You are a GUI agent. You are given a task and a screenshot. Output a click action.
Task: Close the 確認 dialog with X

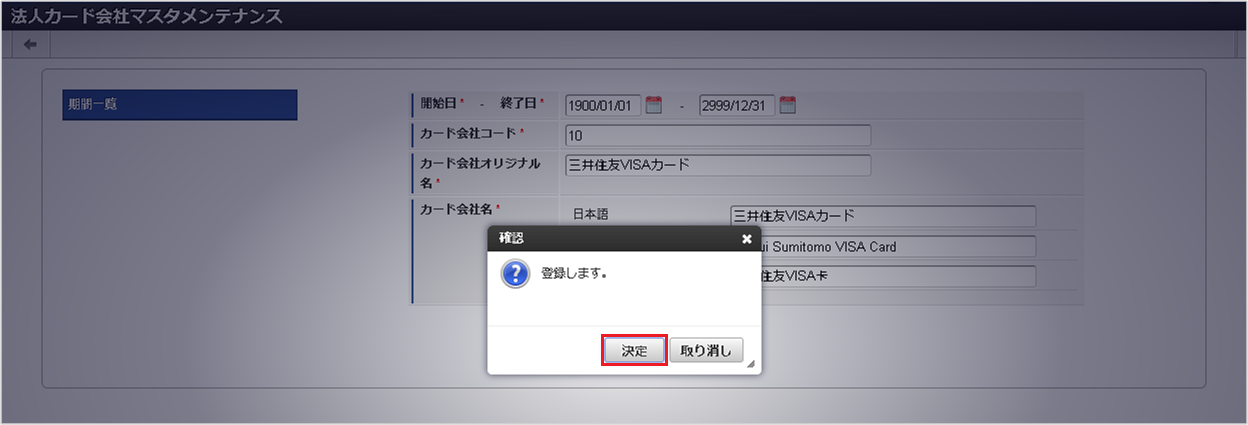coord(746,239)
